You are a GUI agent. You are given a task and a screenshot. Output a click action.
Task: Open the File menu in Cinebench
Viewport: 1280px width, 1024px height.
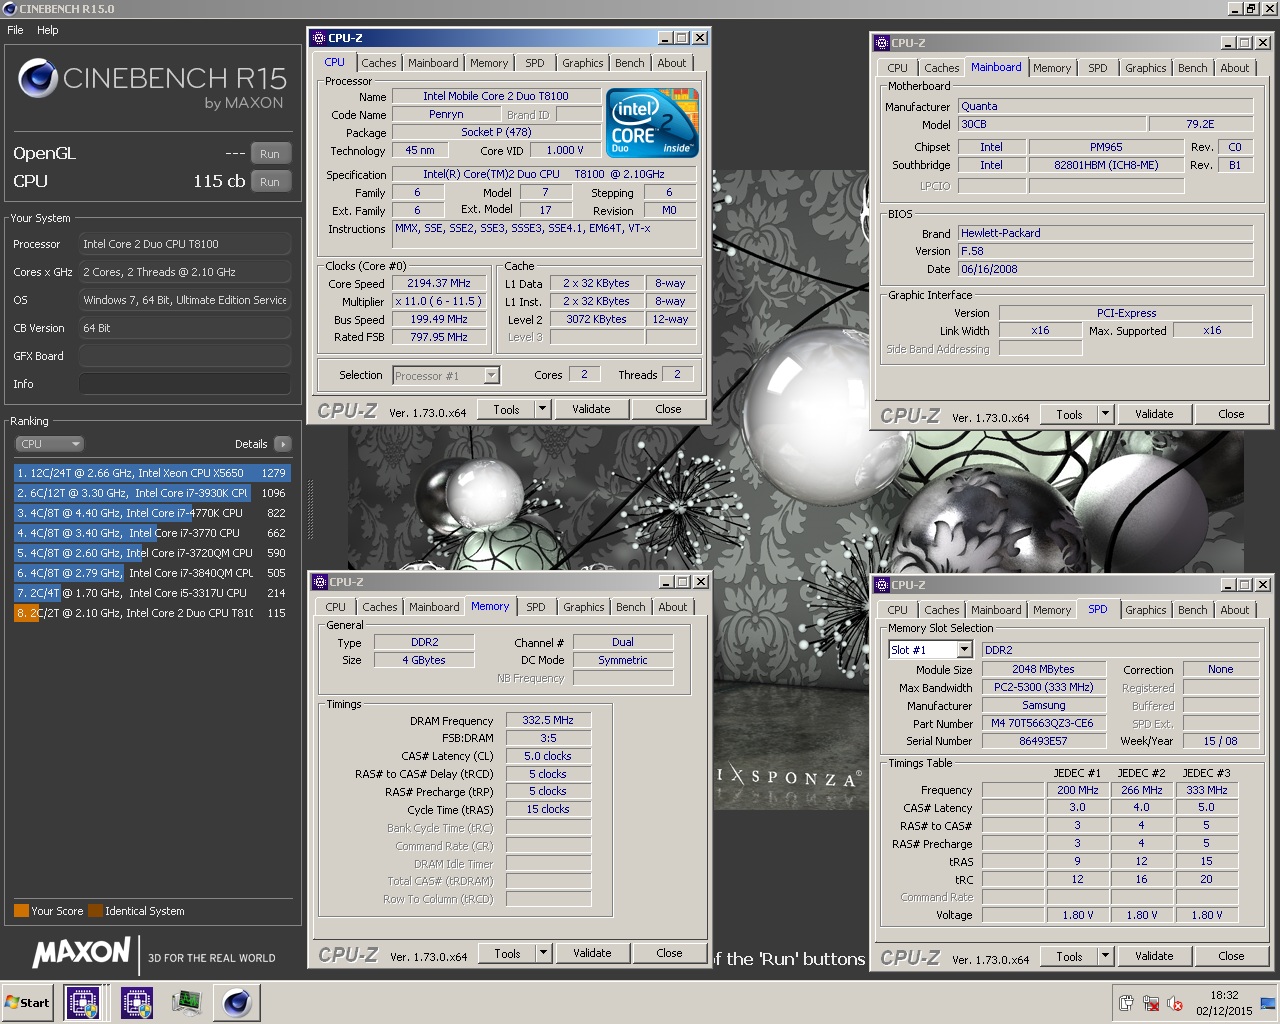[15, 30]
